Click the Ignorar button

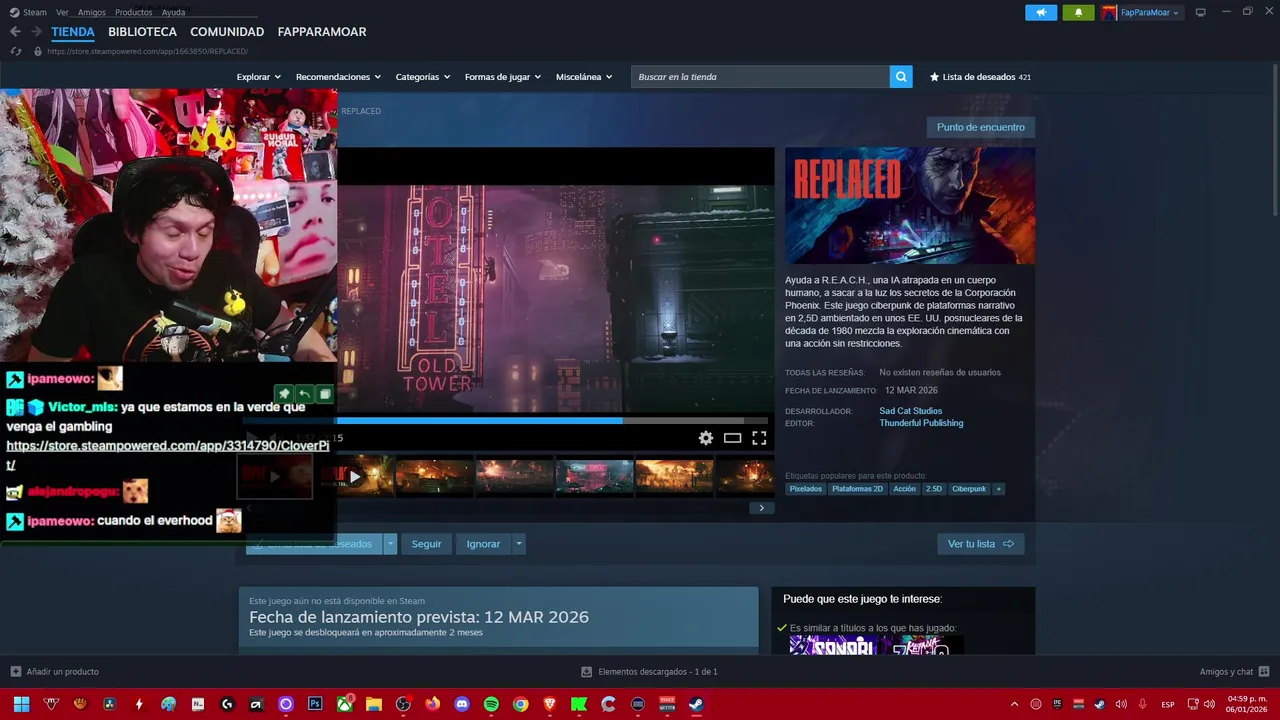click(483, 544)
